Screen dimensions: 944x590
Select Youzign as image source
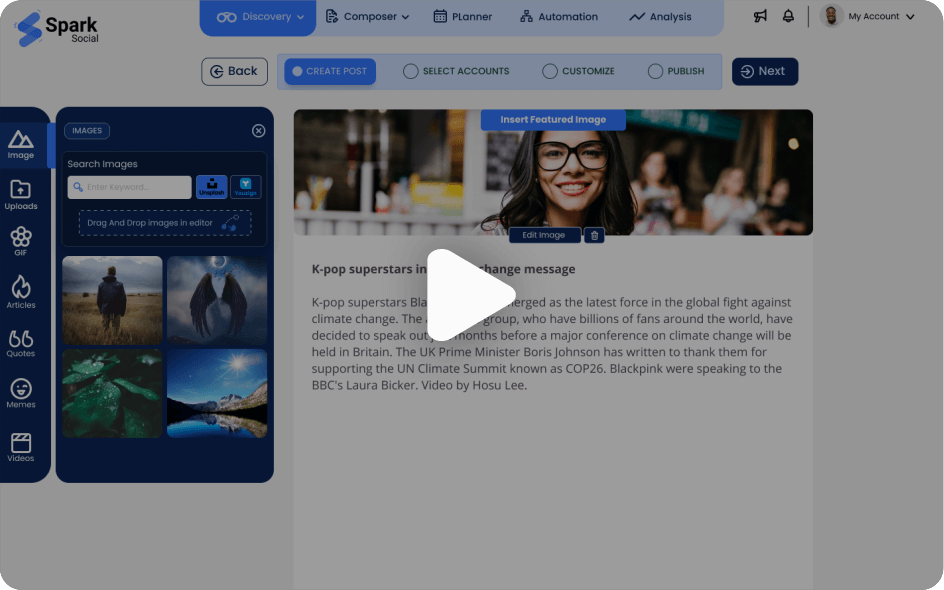tap(246, 187)
